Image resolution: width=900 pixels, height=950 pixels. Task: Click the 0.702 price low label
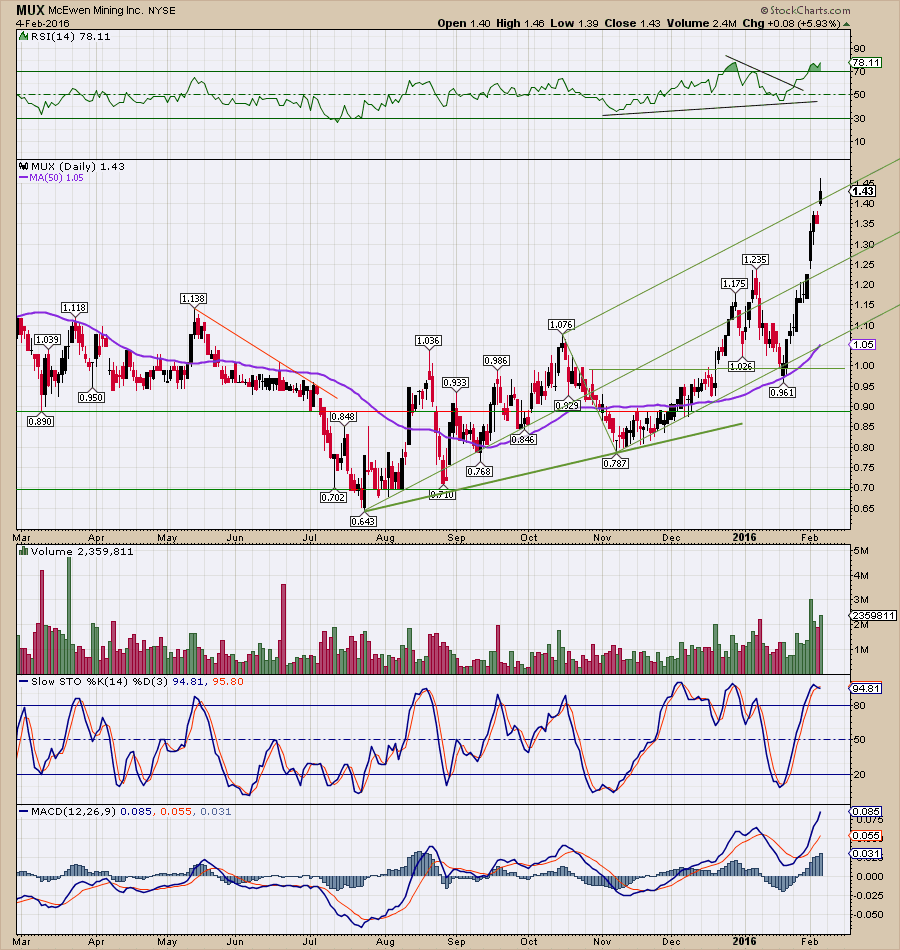pos(333,497)
